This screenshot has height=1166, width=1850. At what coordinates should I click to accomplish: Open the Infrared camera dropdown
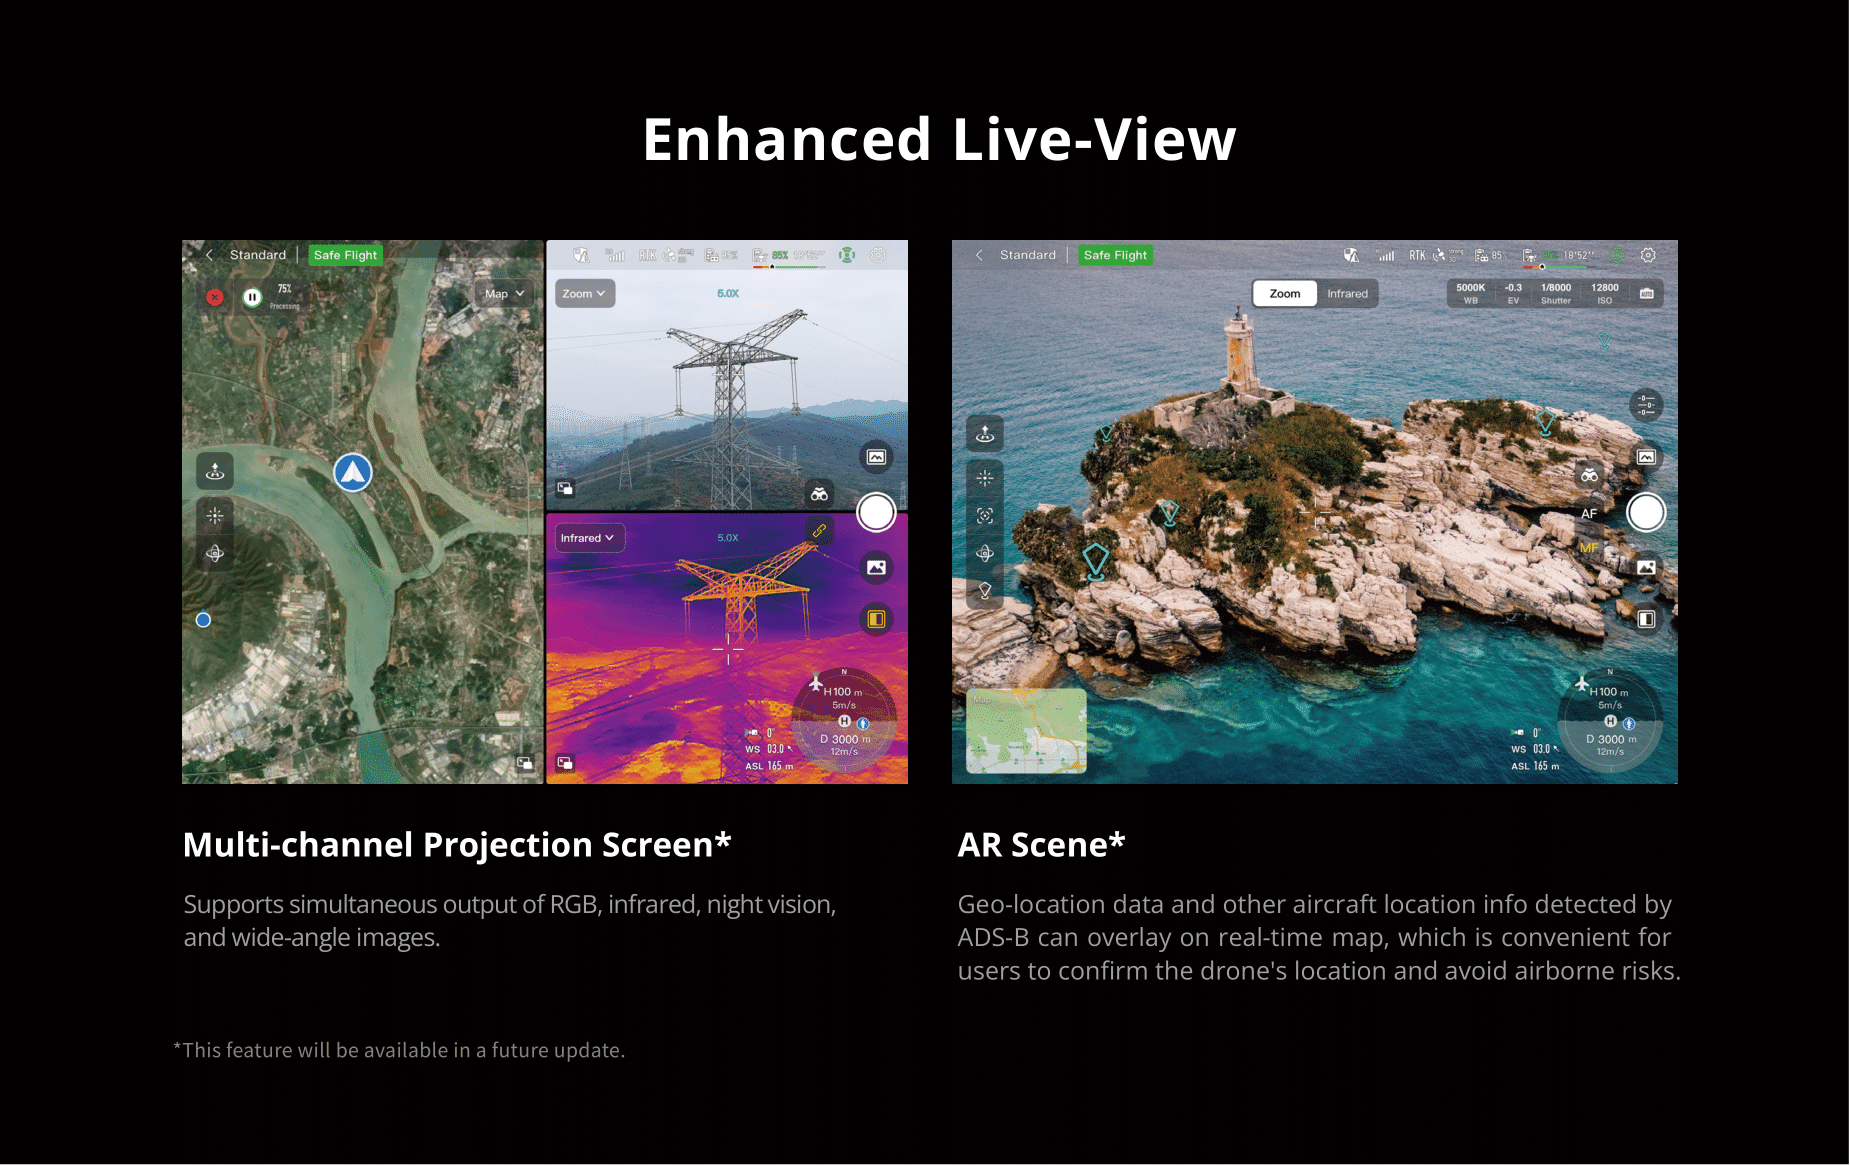tap(588, 538)
